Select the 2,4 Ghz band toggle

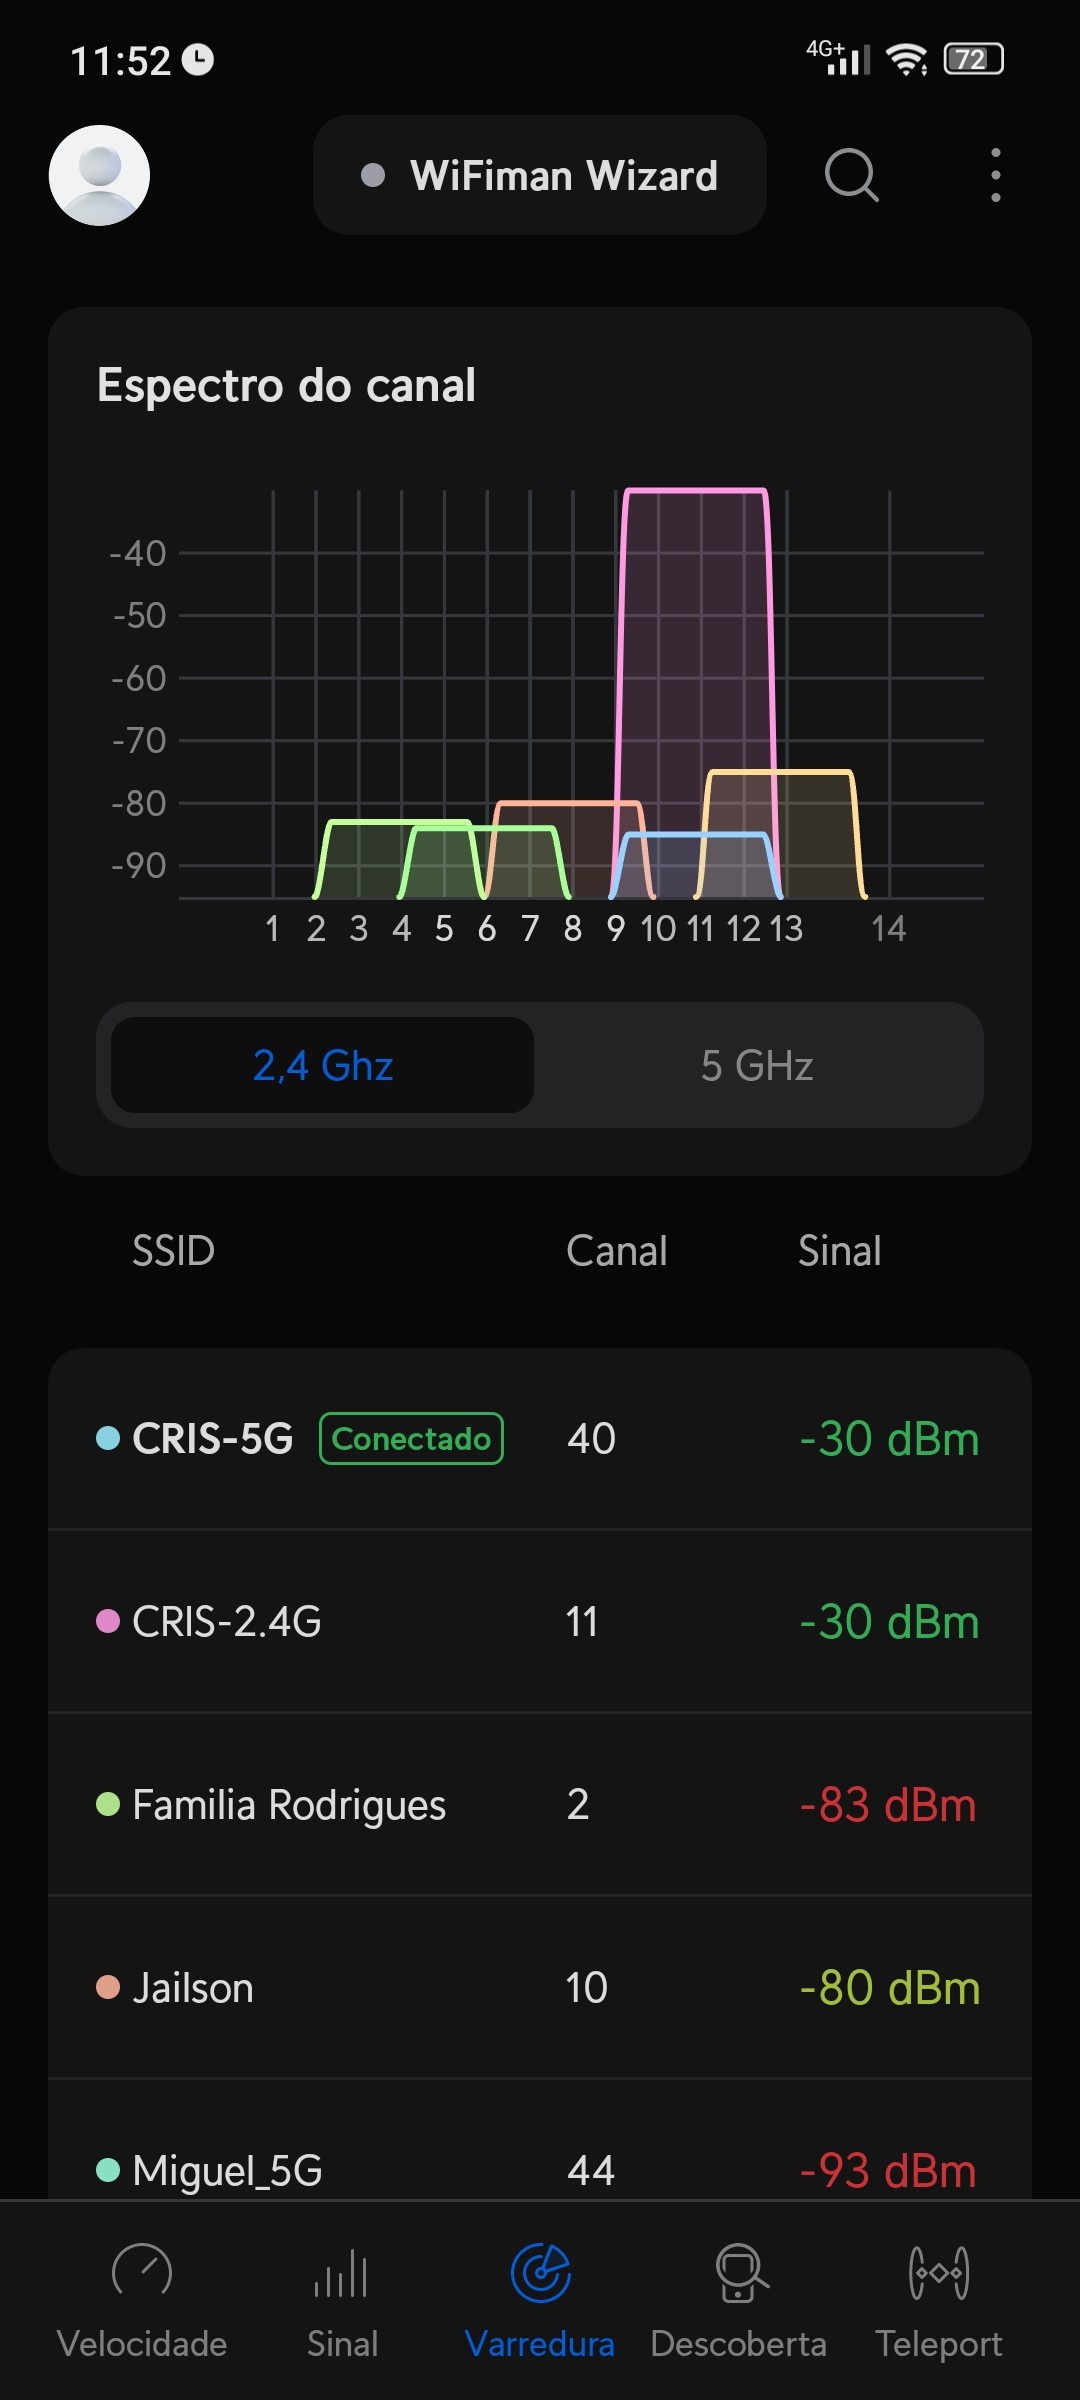point(322,1065)
